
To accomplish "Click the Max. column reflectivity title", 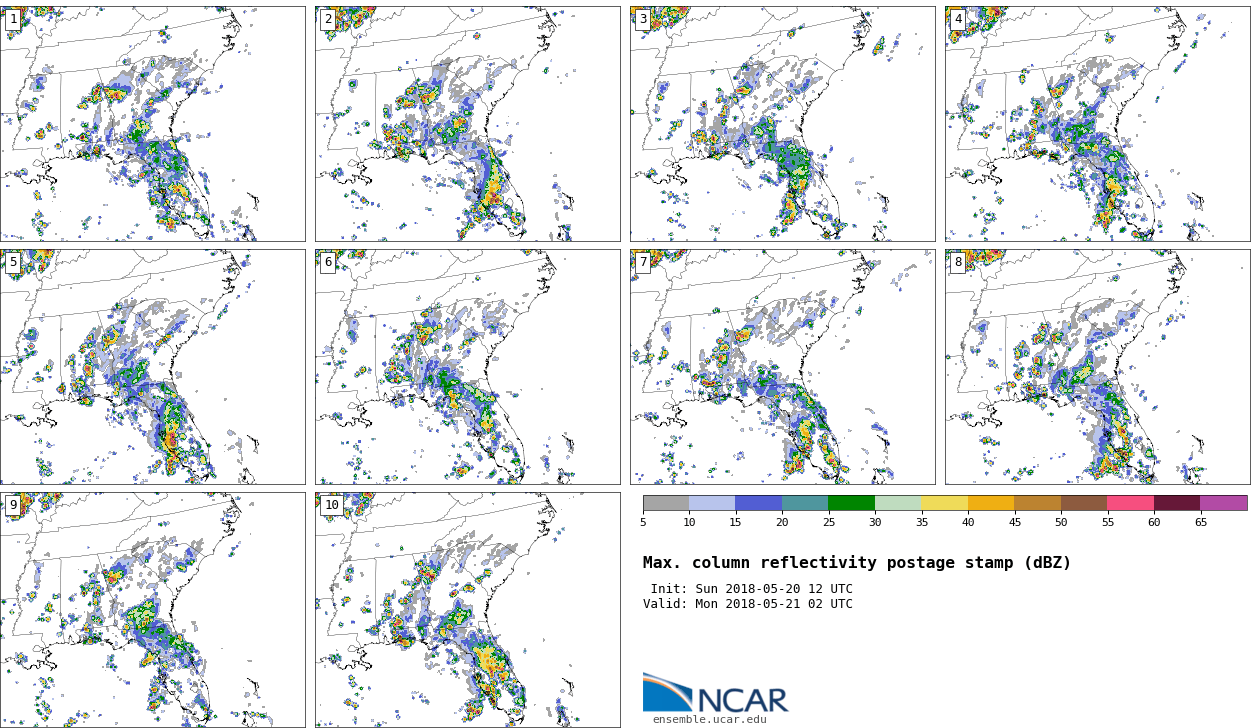I will (856, 563).
